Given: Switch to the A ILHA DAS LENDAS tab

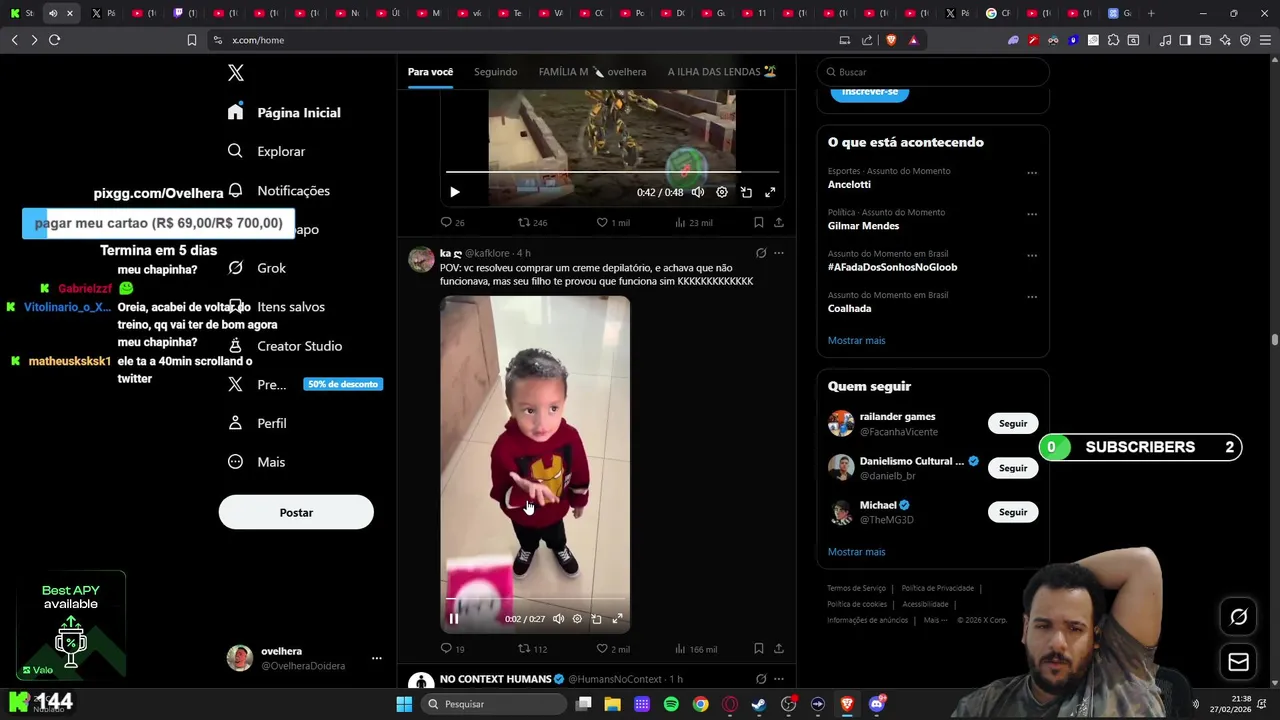Looking at the screenshot, I should pyautogui.click(x=722, y=72).
